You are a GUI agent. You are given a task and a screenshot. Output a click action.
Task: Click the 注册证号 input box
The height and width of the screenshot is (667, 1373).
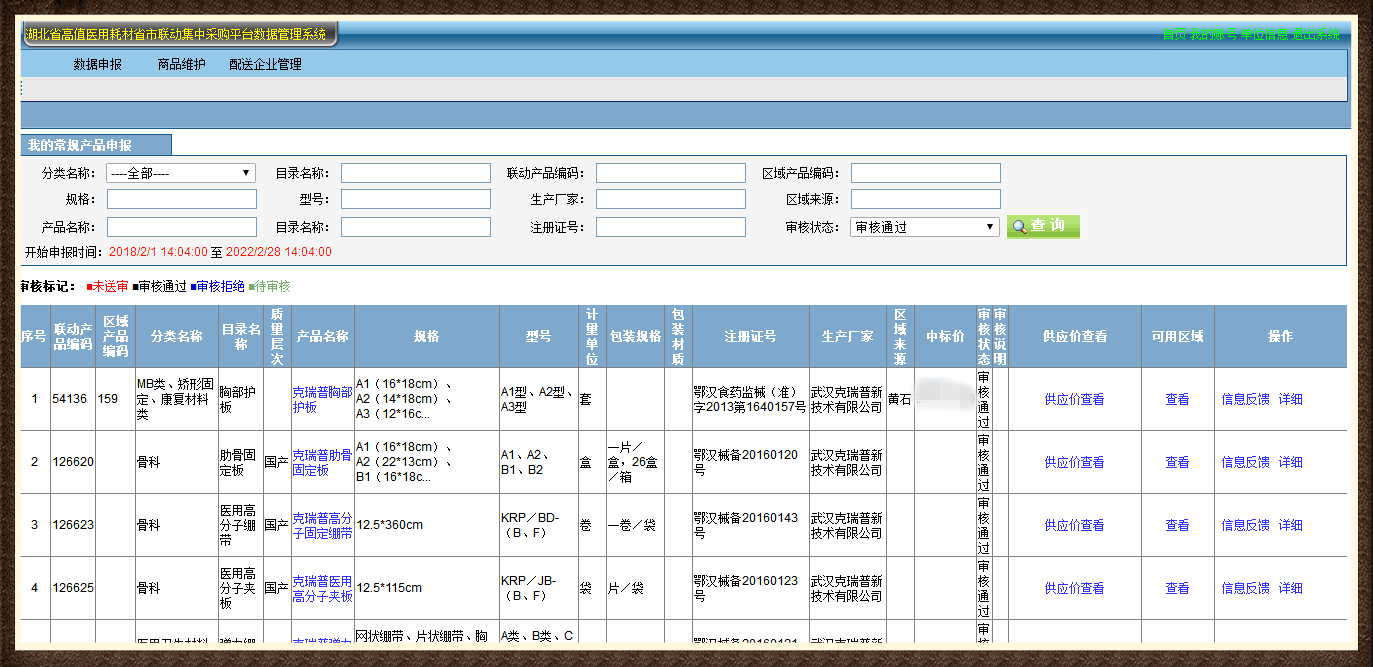pyautogui.click(x=670, y=227)
